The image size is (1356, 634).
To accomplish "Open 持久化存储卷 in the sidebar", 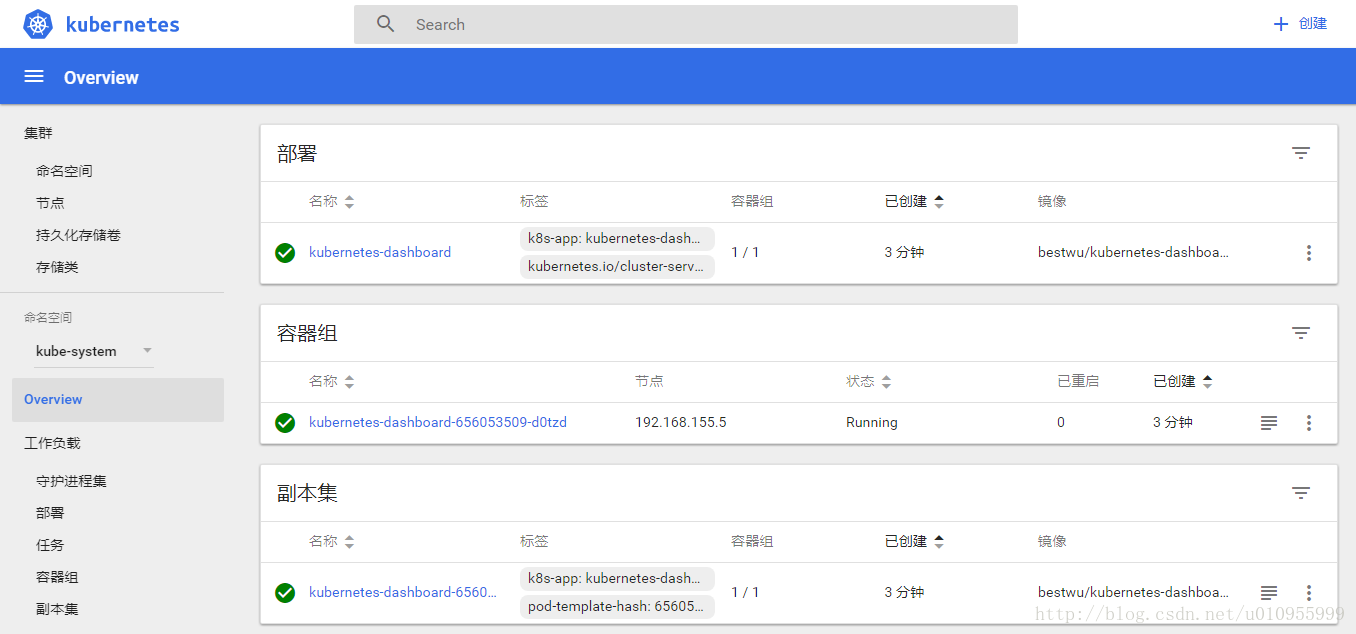I will [x=78, y=235].
